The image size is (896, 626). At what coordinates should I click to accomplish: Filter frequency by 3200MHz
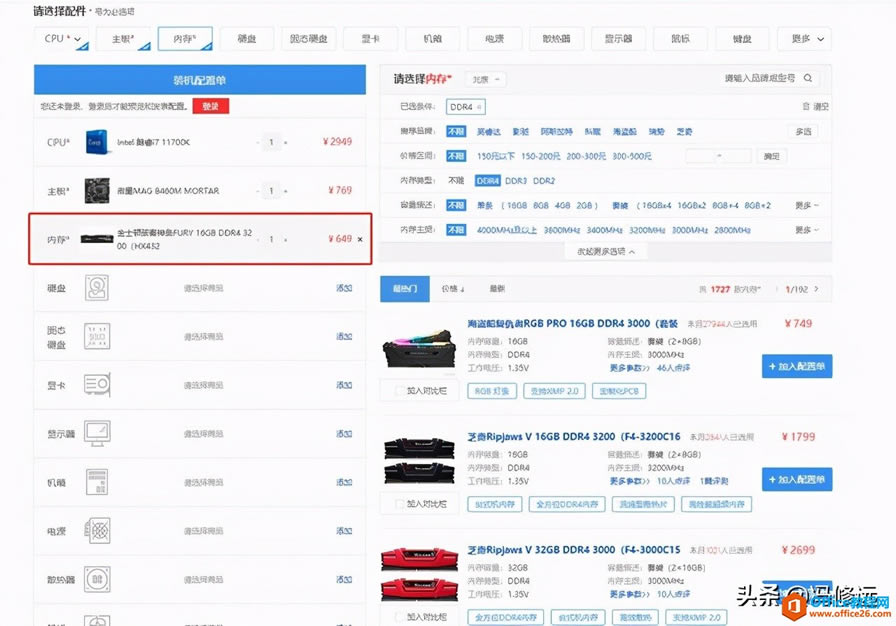[x=647, y=230]
